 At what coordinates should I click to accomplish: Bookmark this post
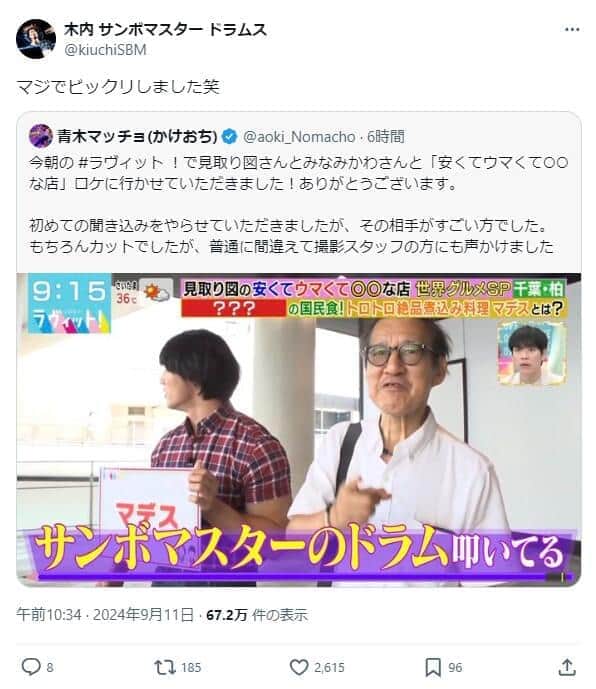click(x=433, y=667)
